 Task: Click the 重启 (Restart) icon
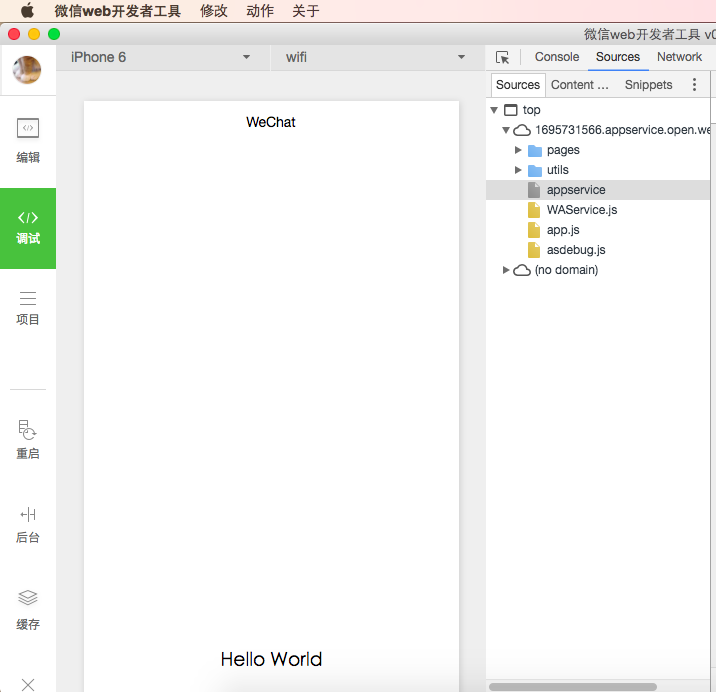click(28, 439)
